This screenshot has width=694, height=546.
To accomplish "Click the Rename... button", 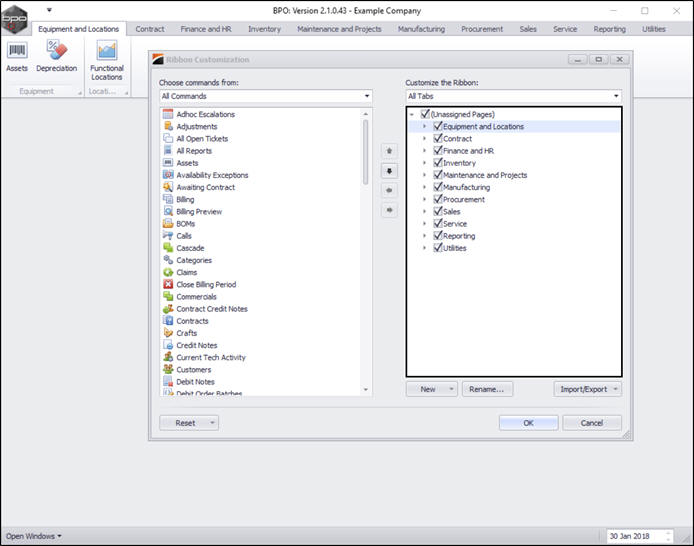I will [x=487, y=389].
